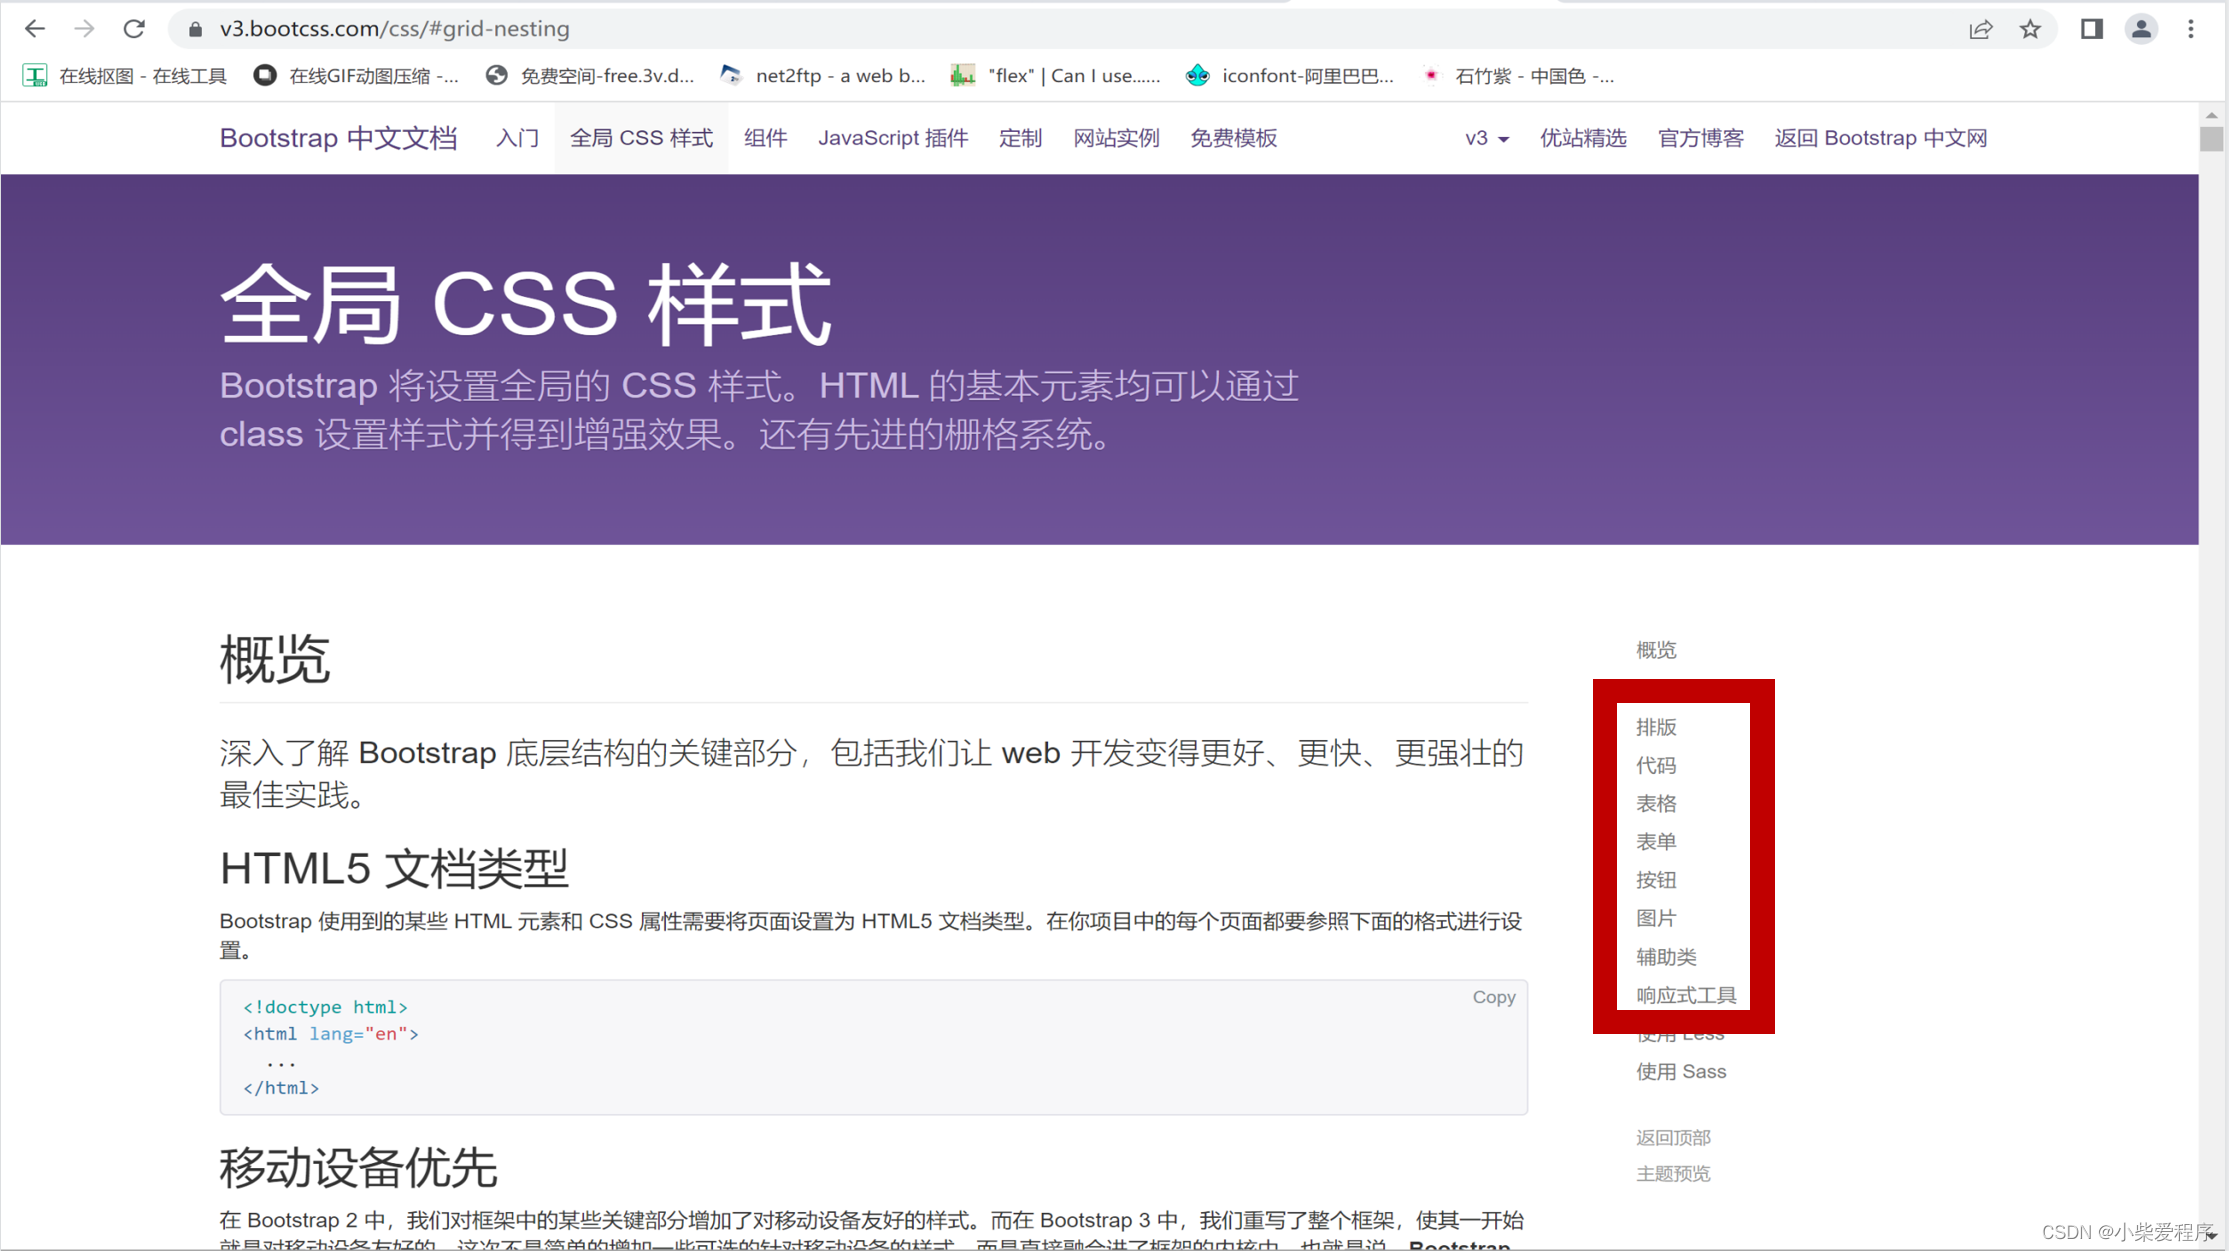Image resolution: width=2229 pixels, height=1251 pixels.
Task: Open the 定制 nav item
Action: coord(1020,138)
